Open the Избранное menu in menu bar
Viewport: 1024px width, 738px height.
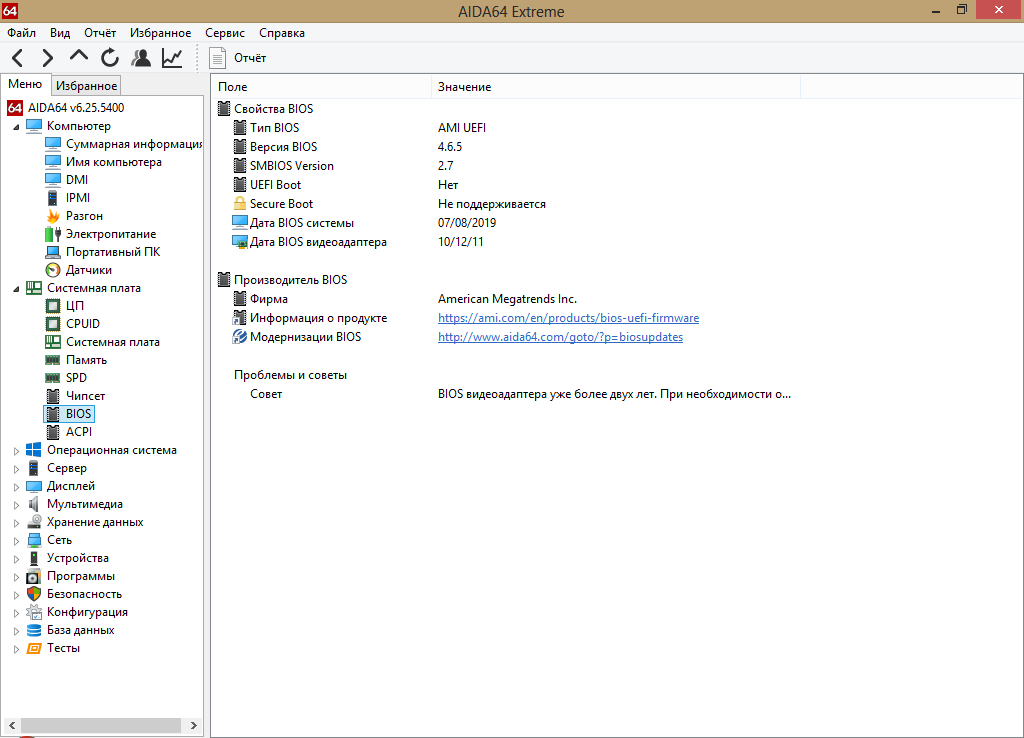(x=161, y=33)
